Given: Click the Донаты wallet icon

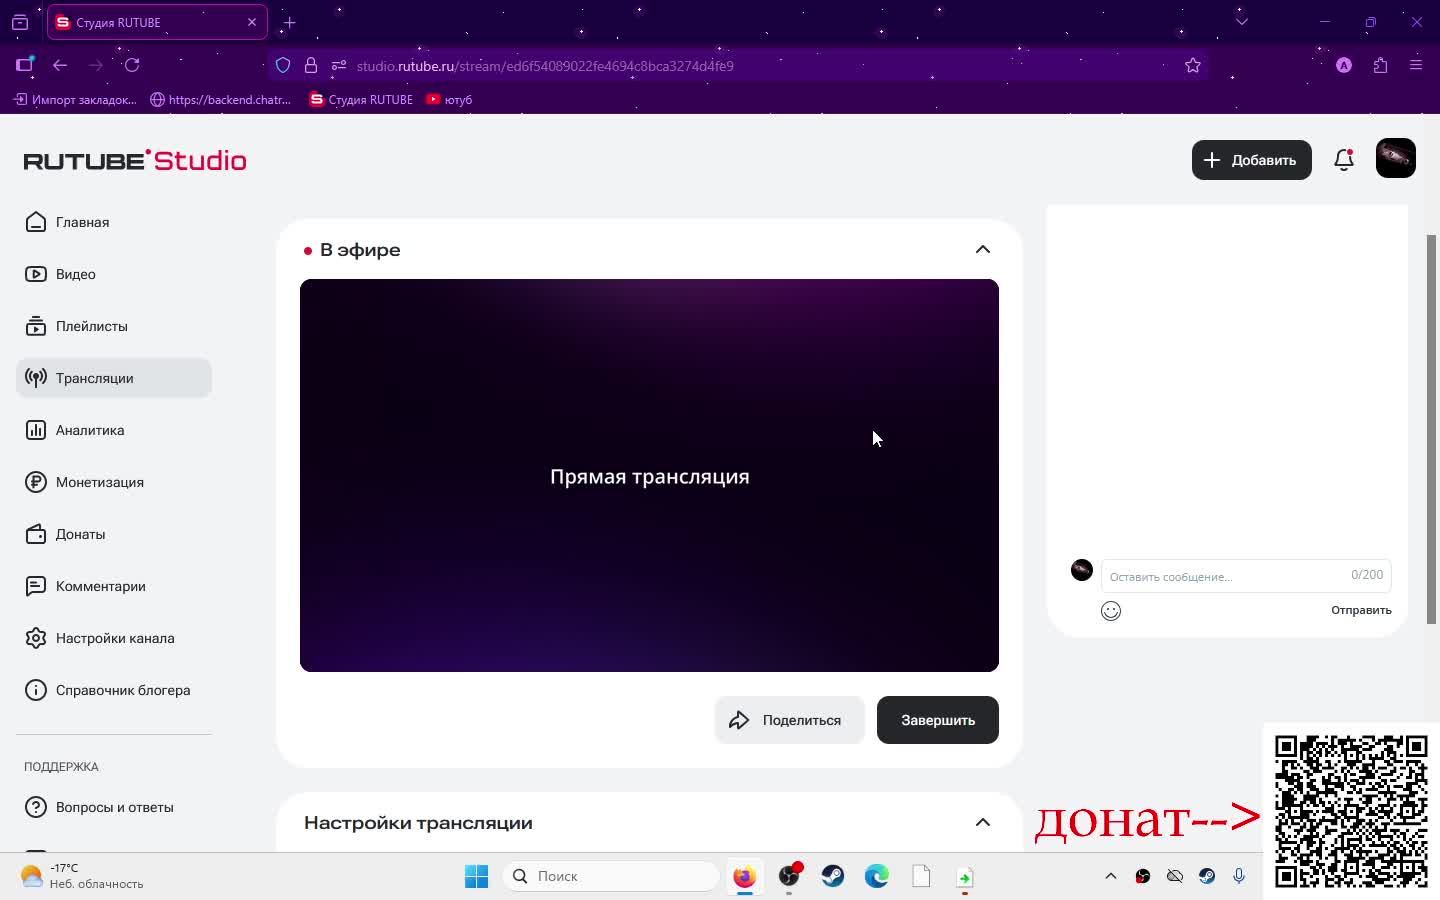Looking at the screenshot, I should tap(36, 534).
